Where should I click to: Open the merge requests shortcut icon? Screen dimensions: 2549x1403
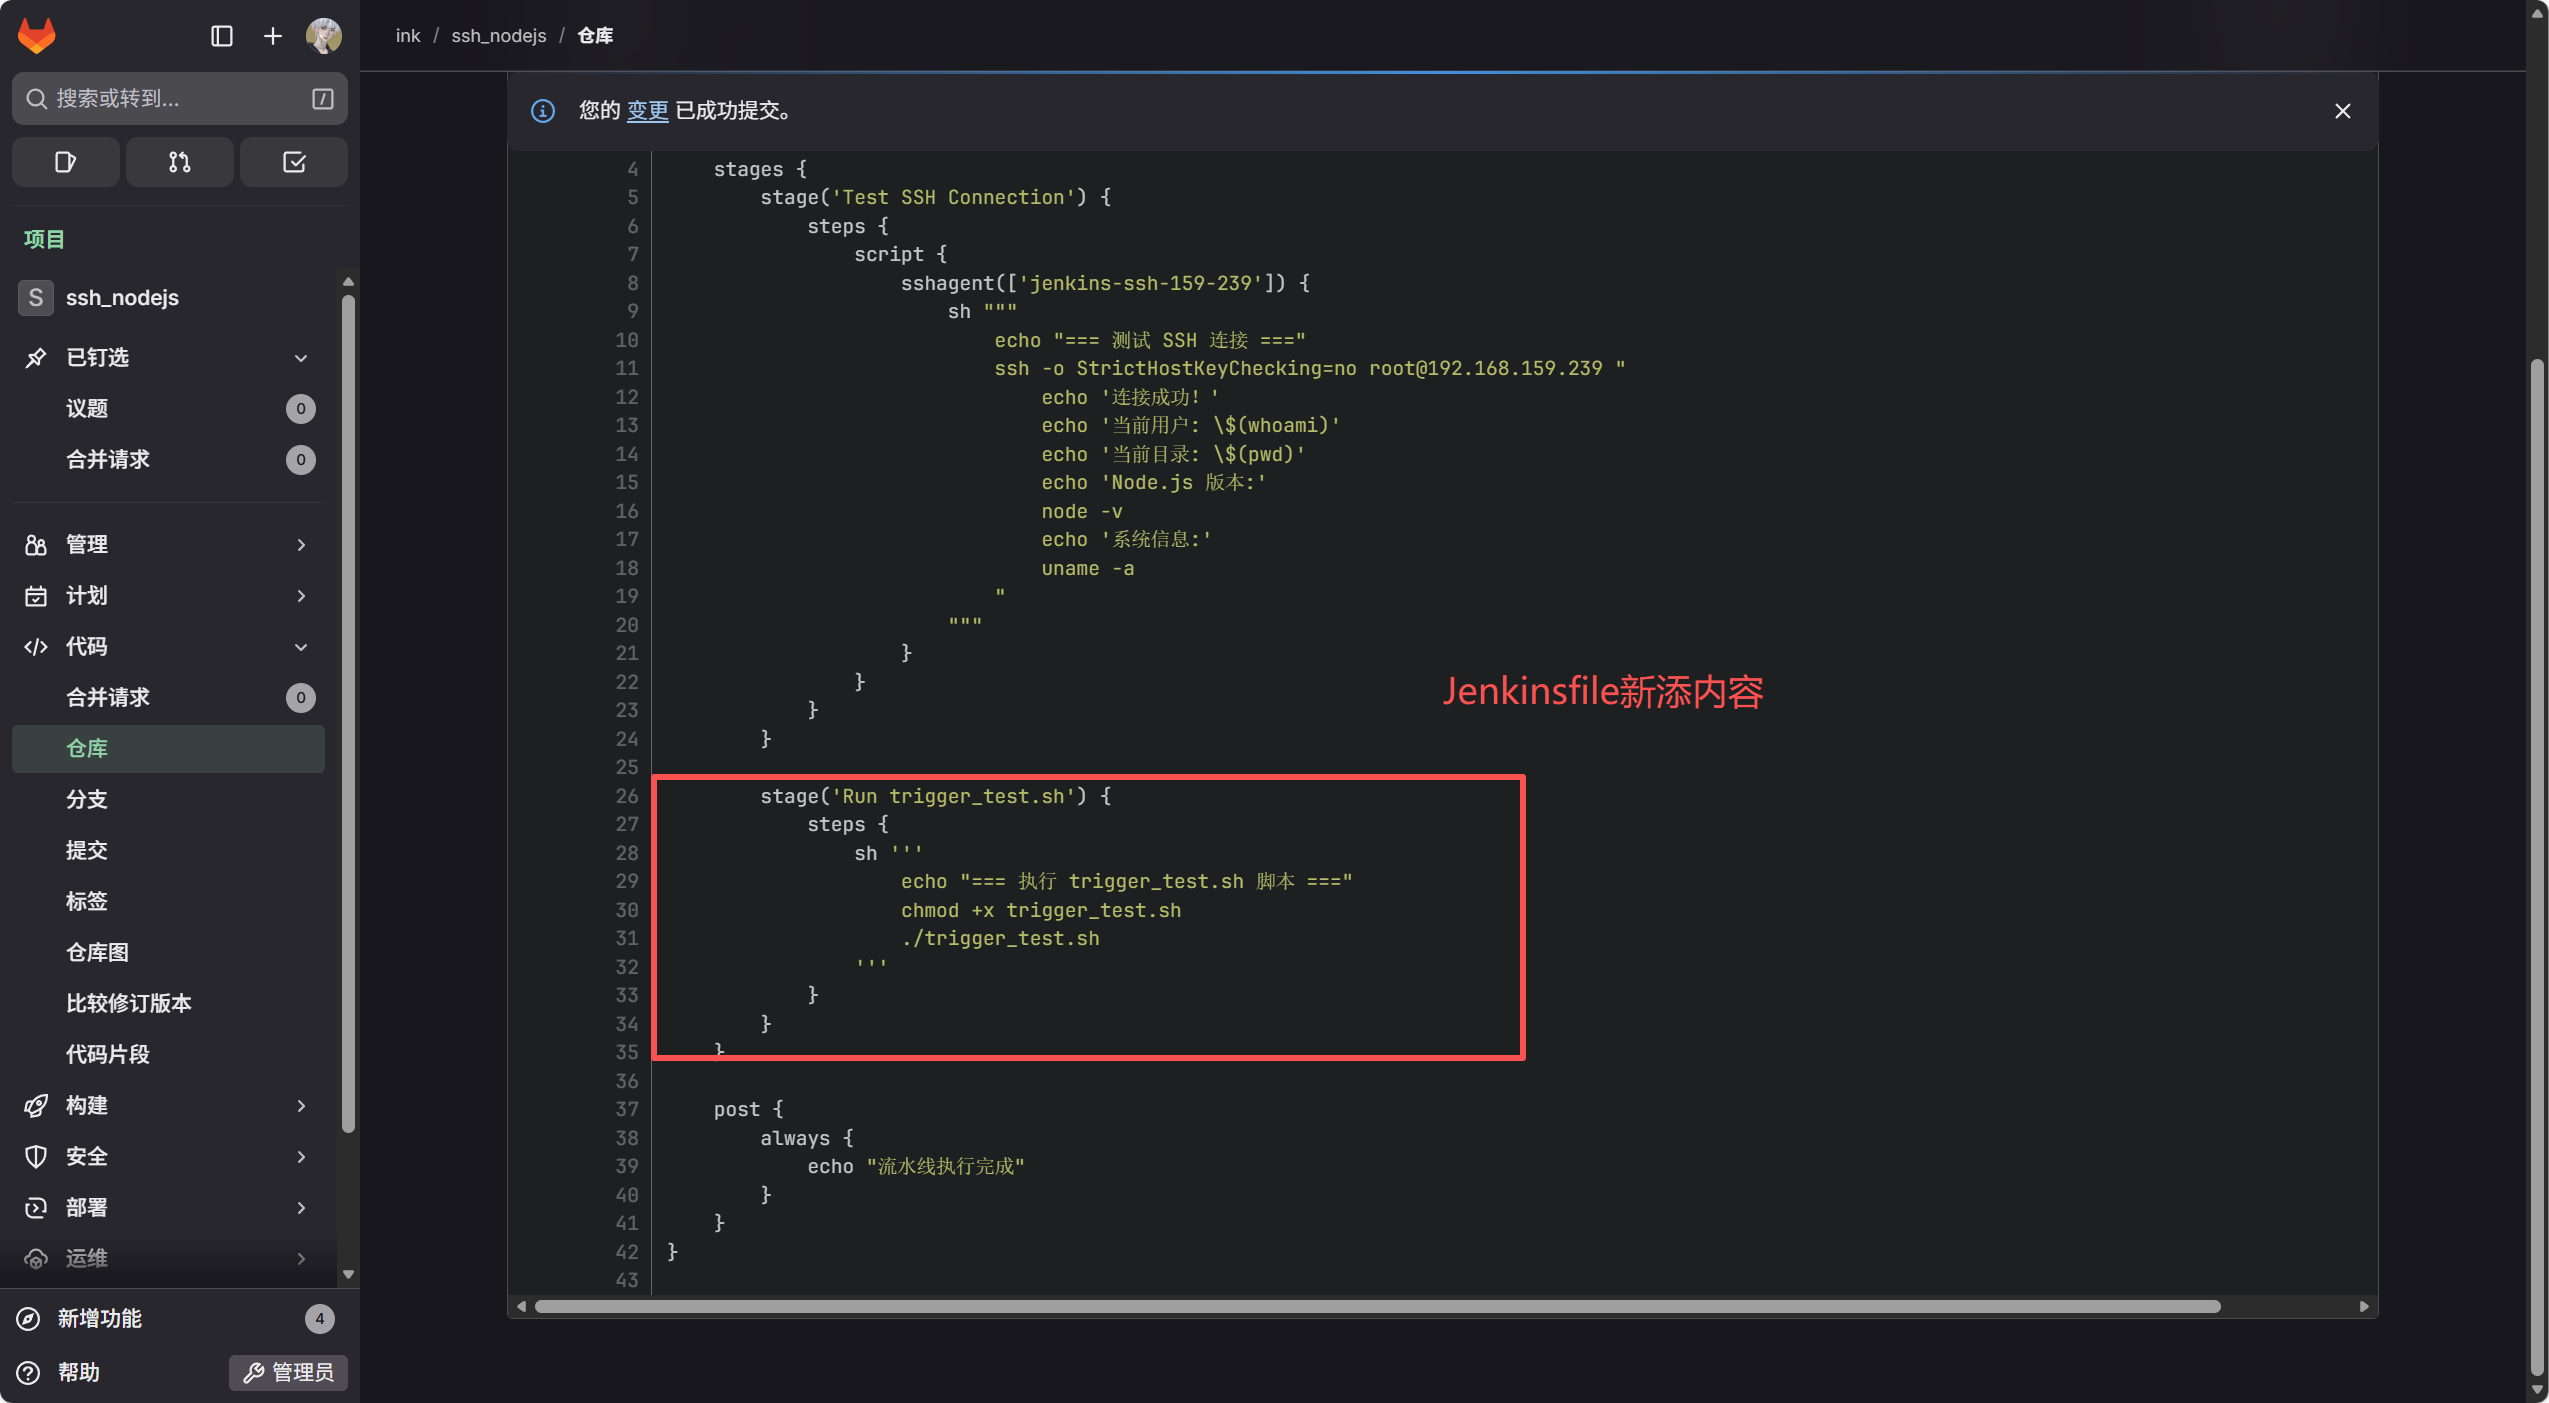(180, 162)
